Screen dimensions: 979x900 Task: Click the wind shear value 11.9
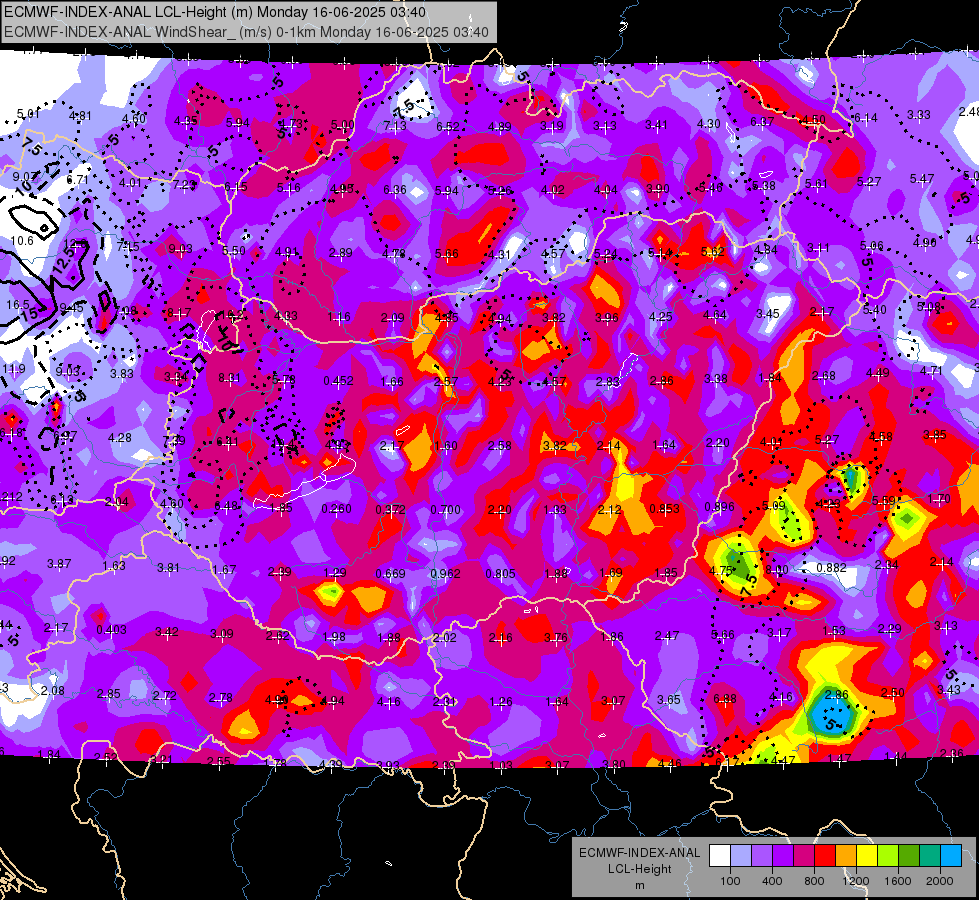14,368
